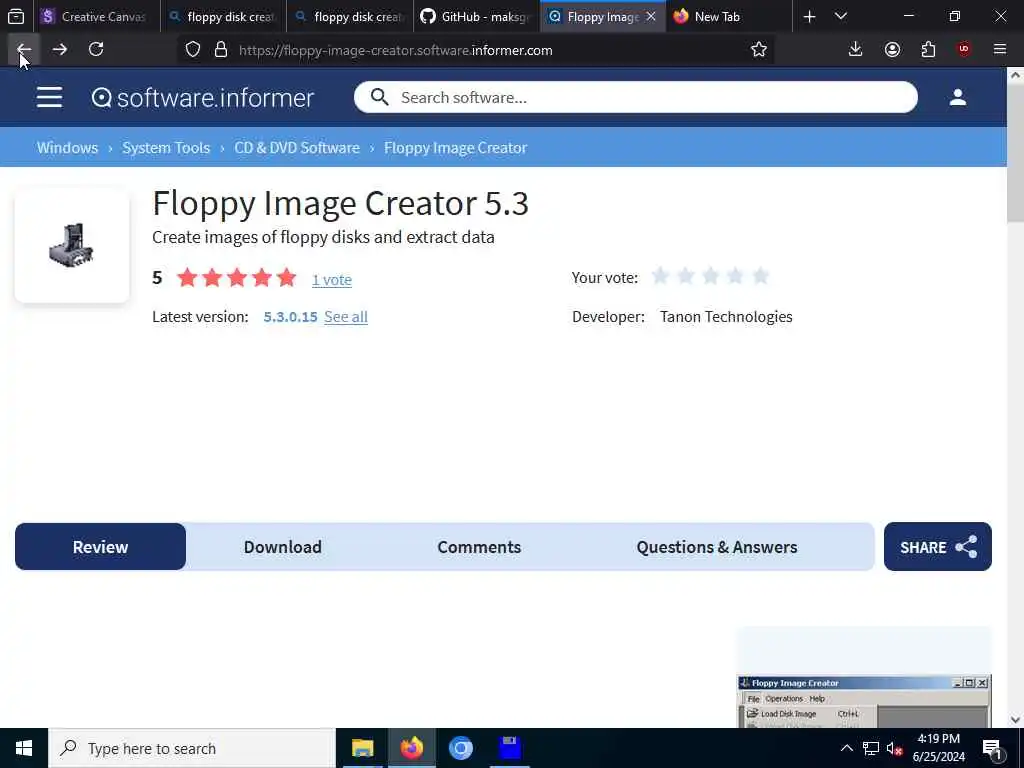Screen dimensions: 1024x768
Task: Click the Floppy Image Creator app icon
Action: [72, 246]
